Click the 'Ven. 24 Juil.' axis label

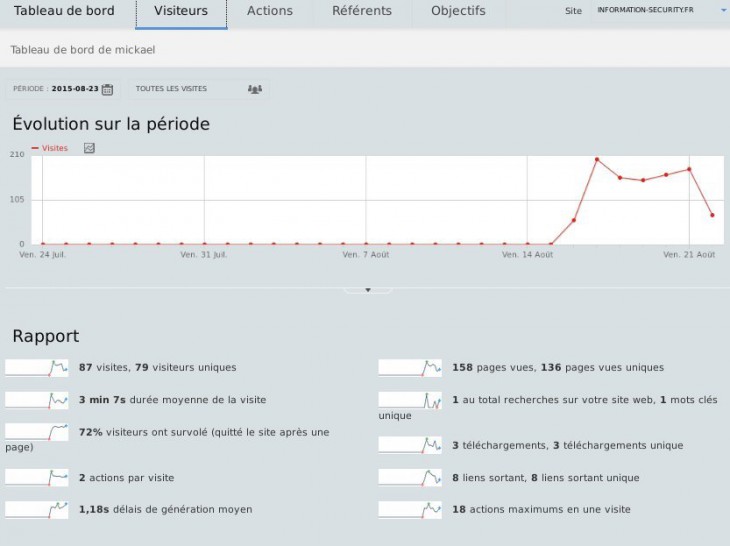[x=42, y=255]
